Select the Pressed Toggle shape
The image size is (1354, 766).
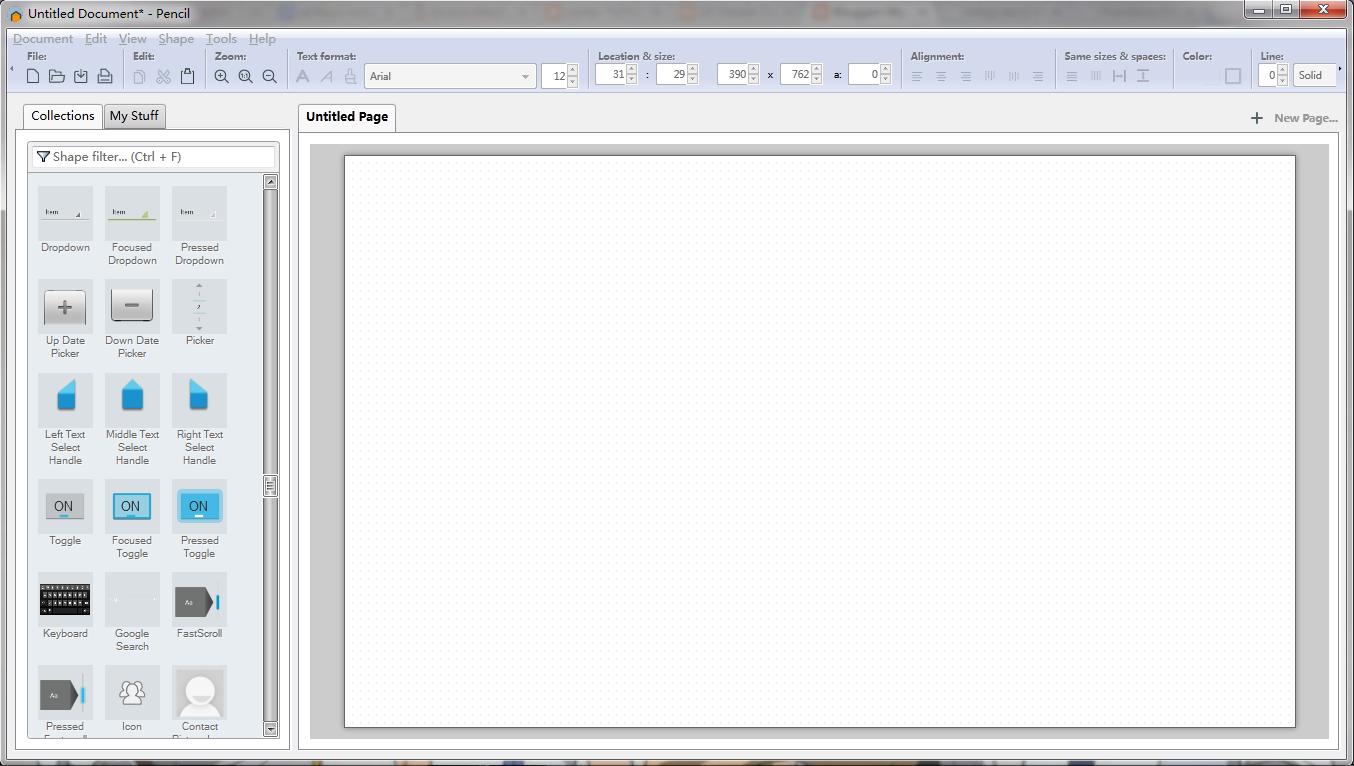[x=199, y=506]
